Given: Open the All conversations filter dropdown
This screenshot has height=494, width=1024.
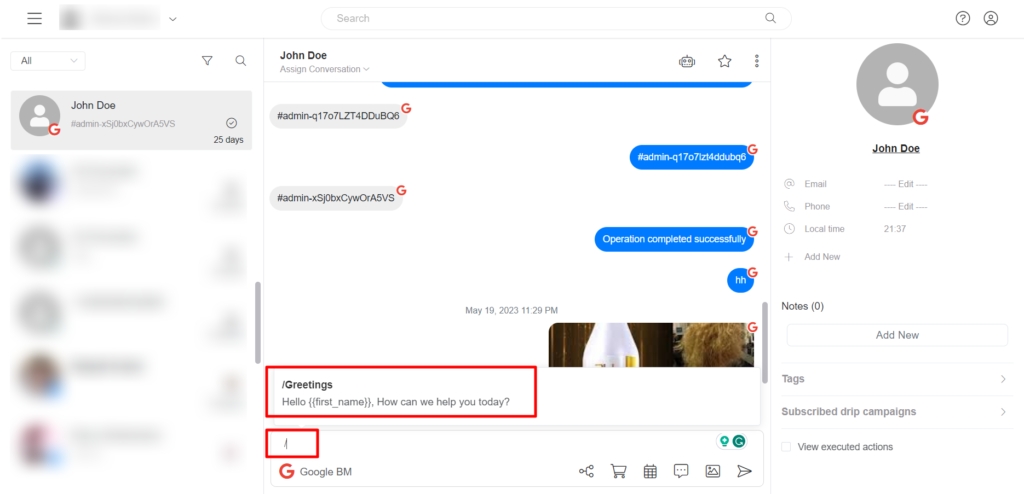Looking at the screenshot, I should [x=47, y=61].
